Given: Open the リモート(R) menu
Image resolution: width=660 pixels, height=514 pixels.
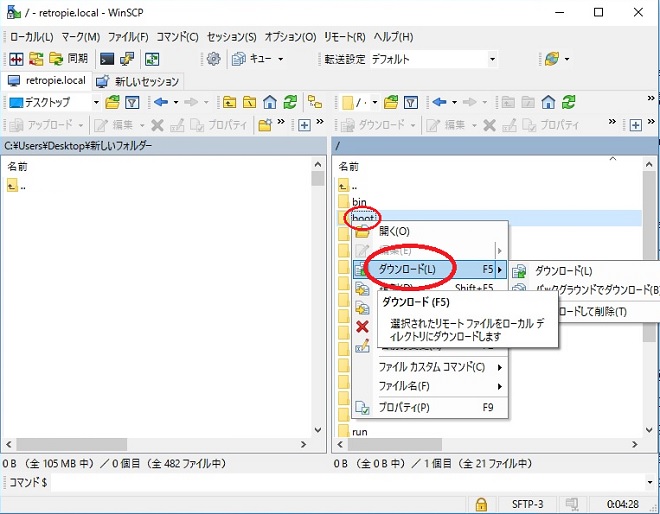Looking at the screenshot, I should click(344, 37).
